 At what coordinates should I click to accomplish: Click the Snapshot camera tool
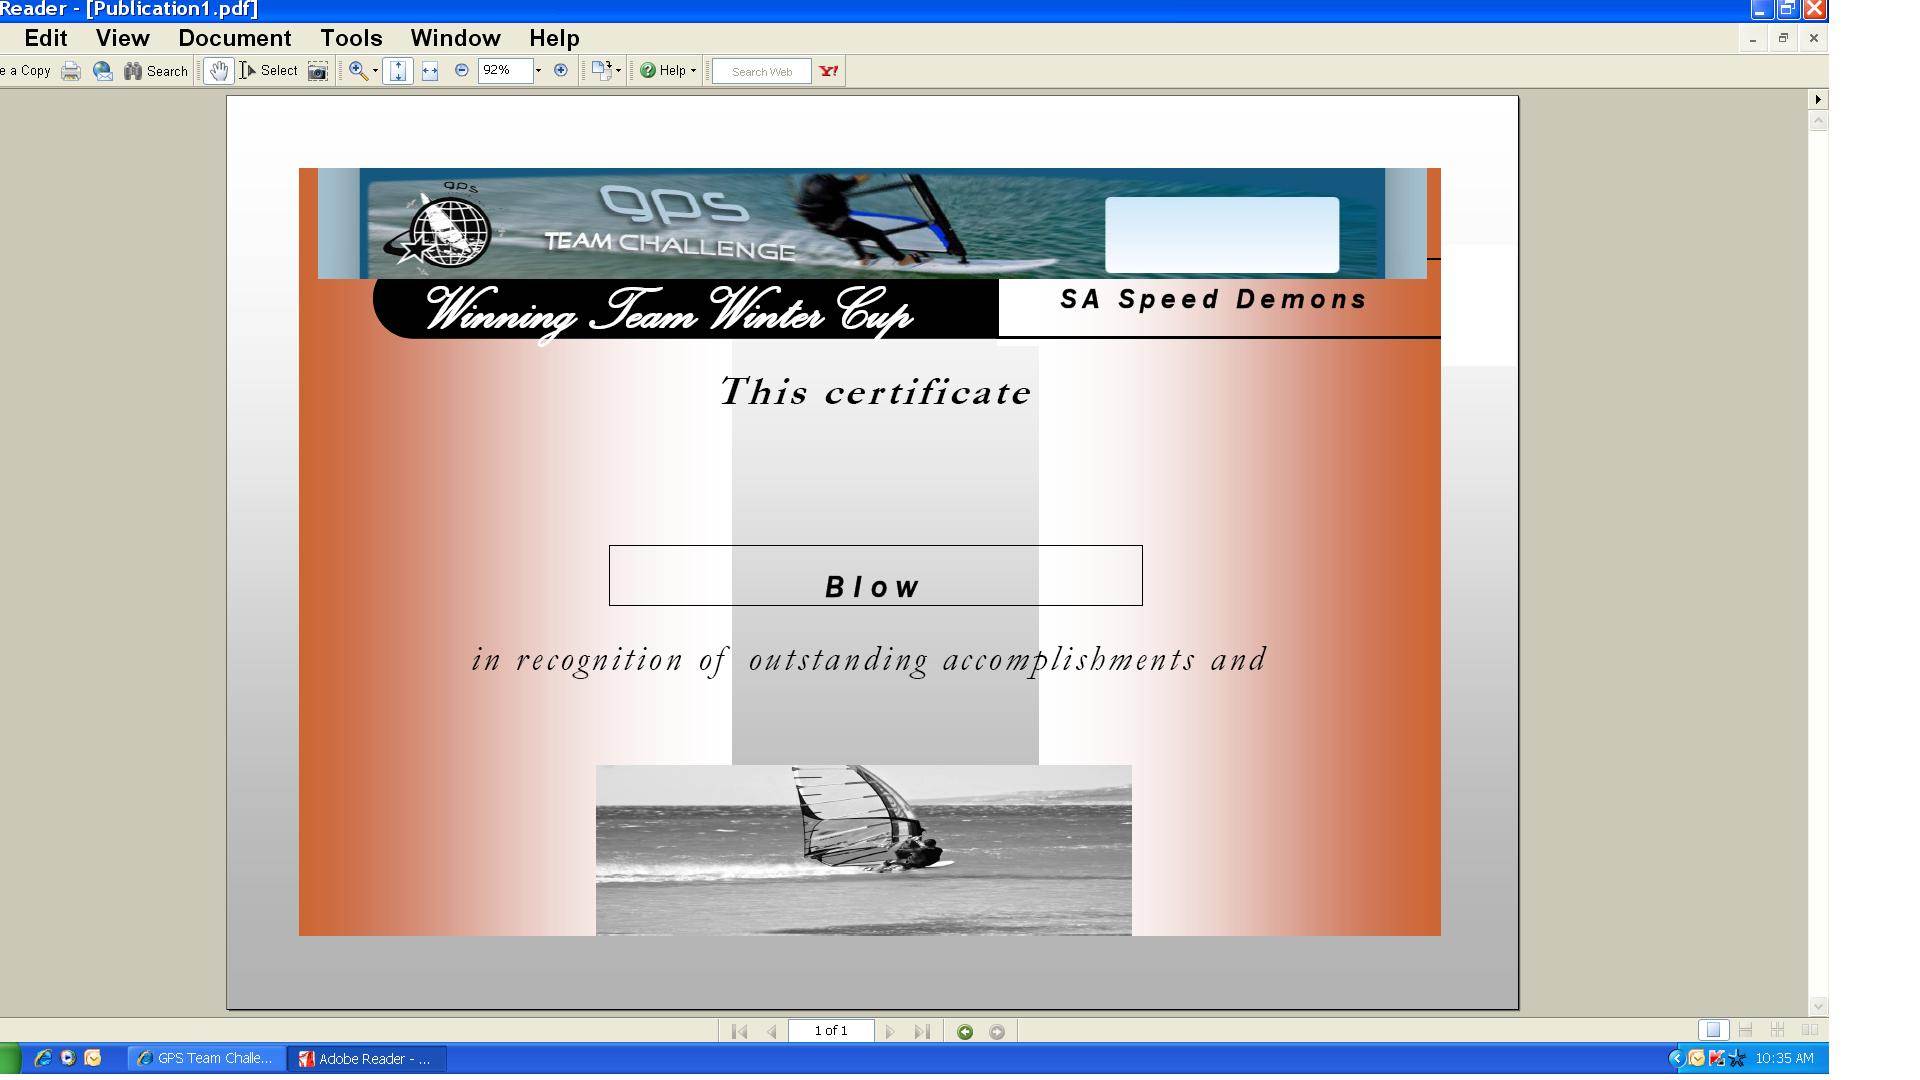pyautogui.click(x=317, y=71)
